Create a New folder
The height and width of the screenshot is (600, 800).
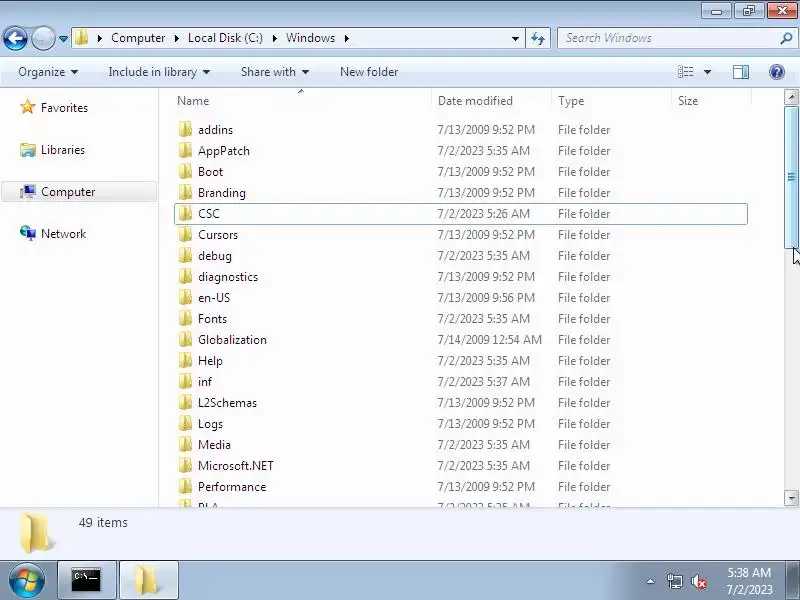[x=369, y=72]
